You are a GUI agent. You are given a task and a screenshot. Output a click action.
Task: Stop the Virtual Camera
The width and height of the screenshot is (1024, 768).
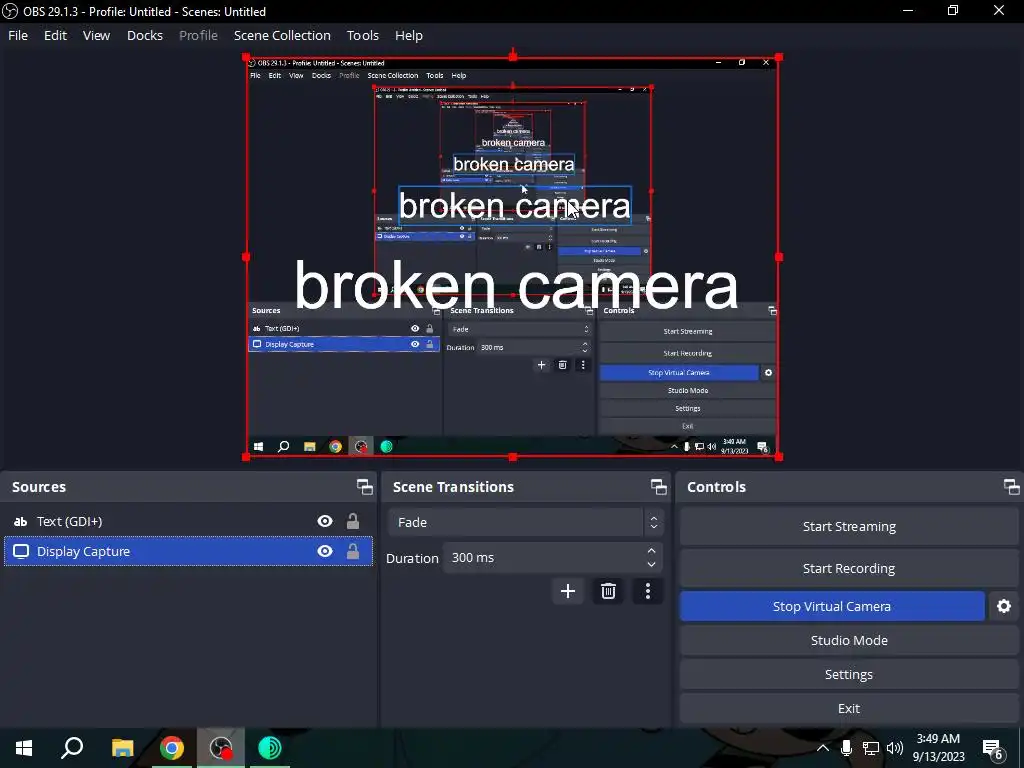pyautogui.click(x=832, y=606)
